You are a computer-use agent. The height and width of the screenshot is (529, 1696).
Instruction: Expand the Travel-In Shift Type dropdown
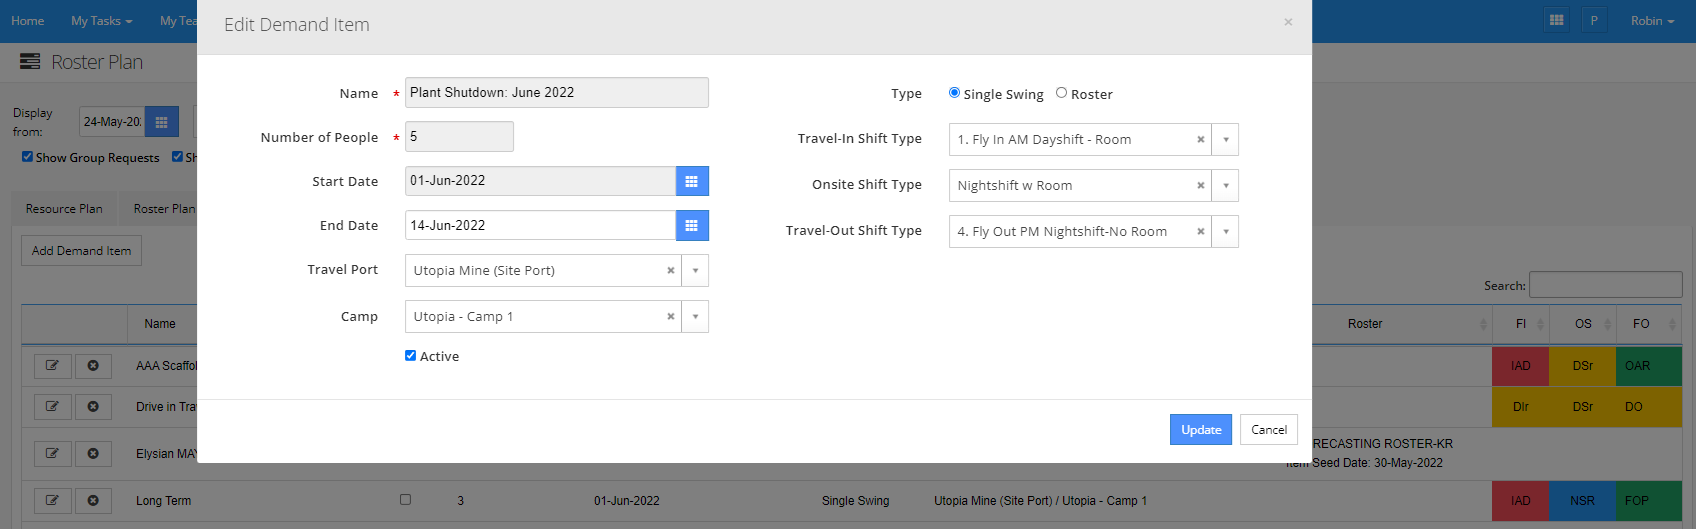click(x=1225, y=140)
